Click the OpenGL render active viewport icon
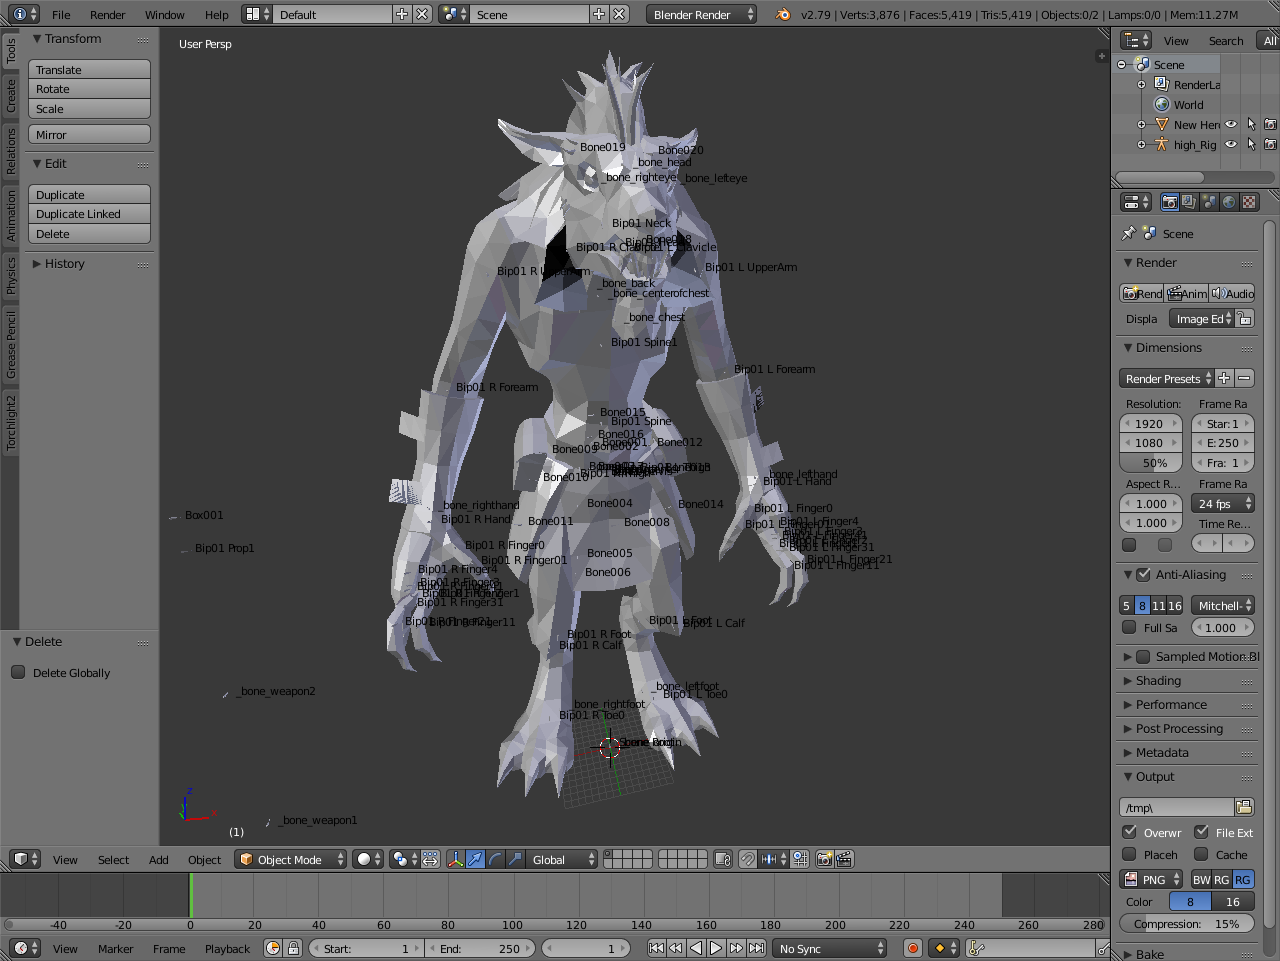 pyautogui.click(x=825, y=859)
